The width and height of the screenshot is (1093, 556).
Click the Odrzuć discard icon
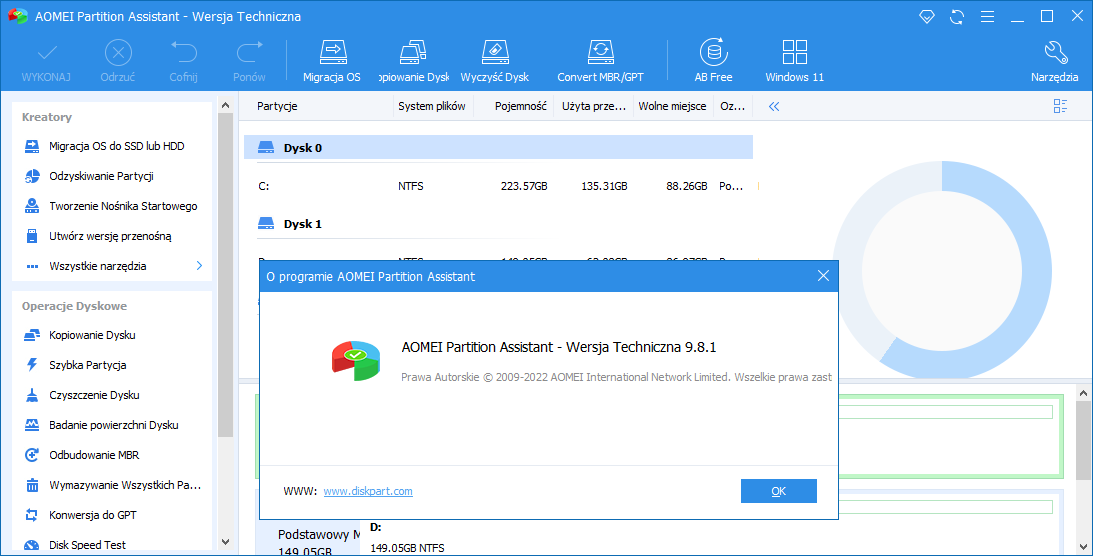pyautogui.click(x=118, y=53)
